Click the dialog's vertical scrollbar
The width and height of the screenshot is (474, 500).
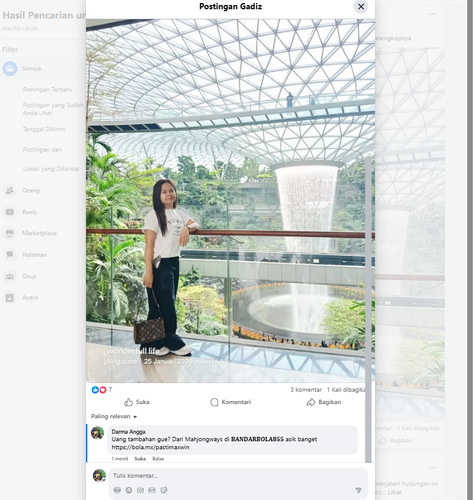pyautogui.click(x=368, y=310)
